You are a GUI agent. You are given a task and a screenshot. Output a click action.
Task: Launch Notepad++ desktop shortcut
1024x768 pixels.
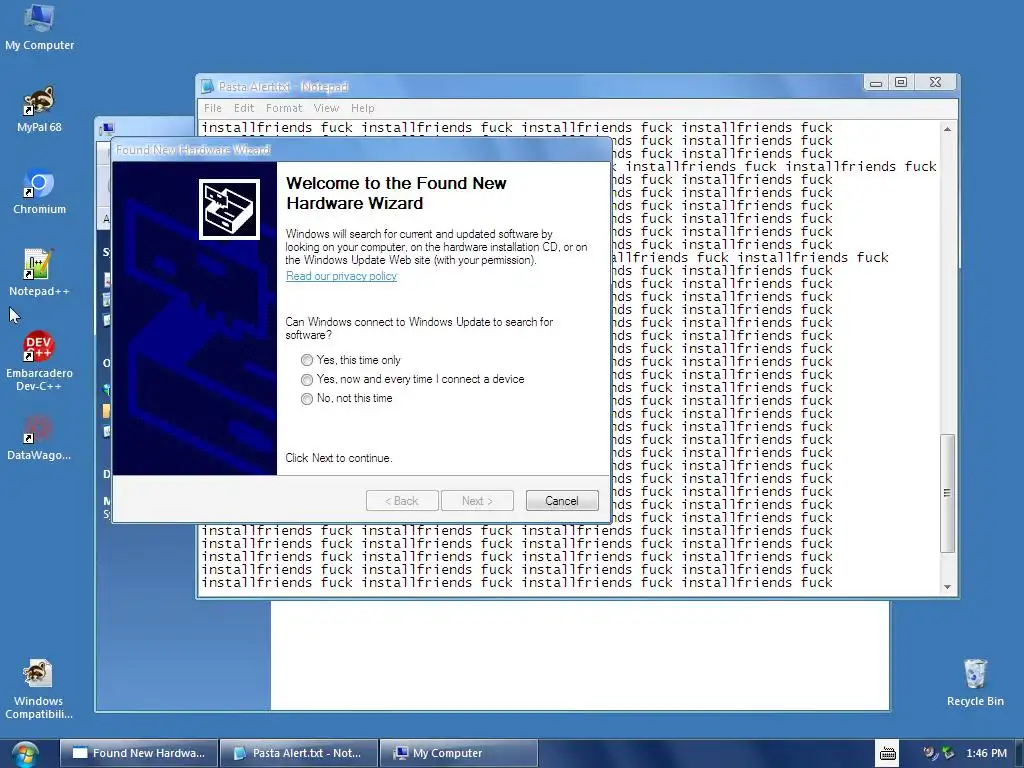tap(39, 273)
